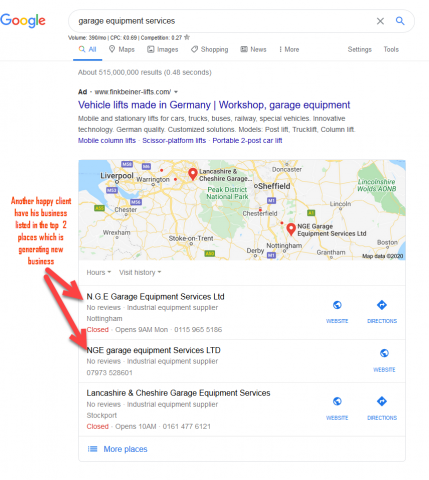Screen dimensions: 429x480
Task: Open website globe for NGE garage equipment LTD
Action: pos(384,353)
